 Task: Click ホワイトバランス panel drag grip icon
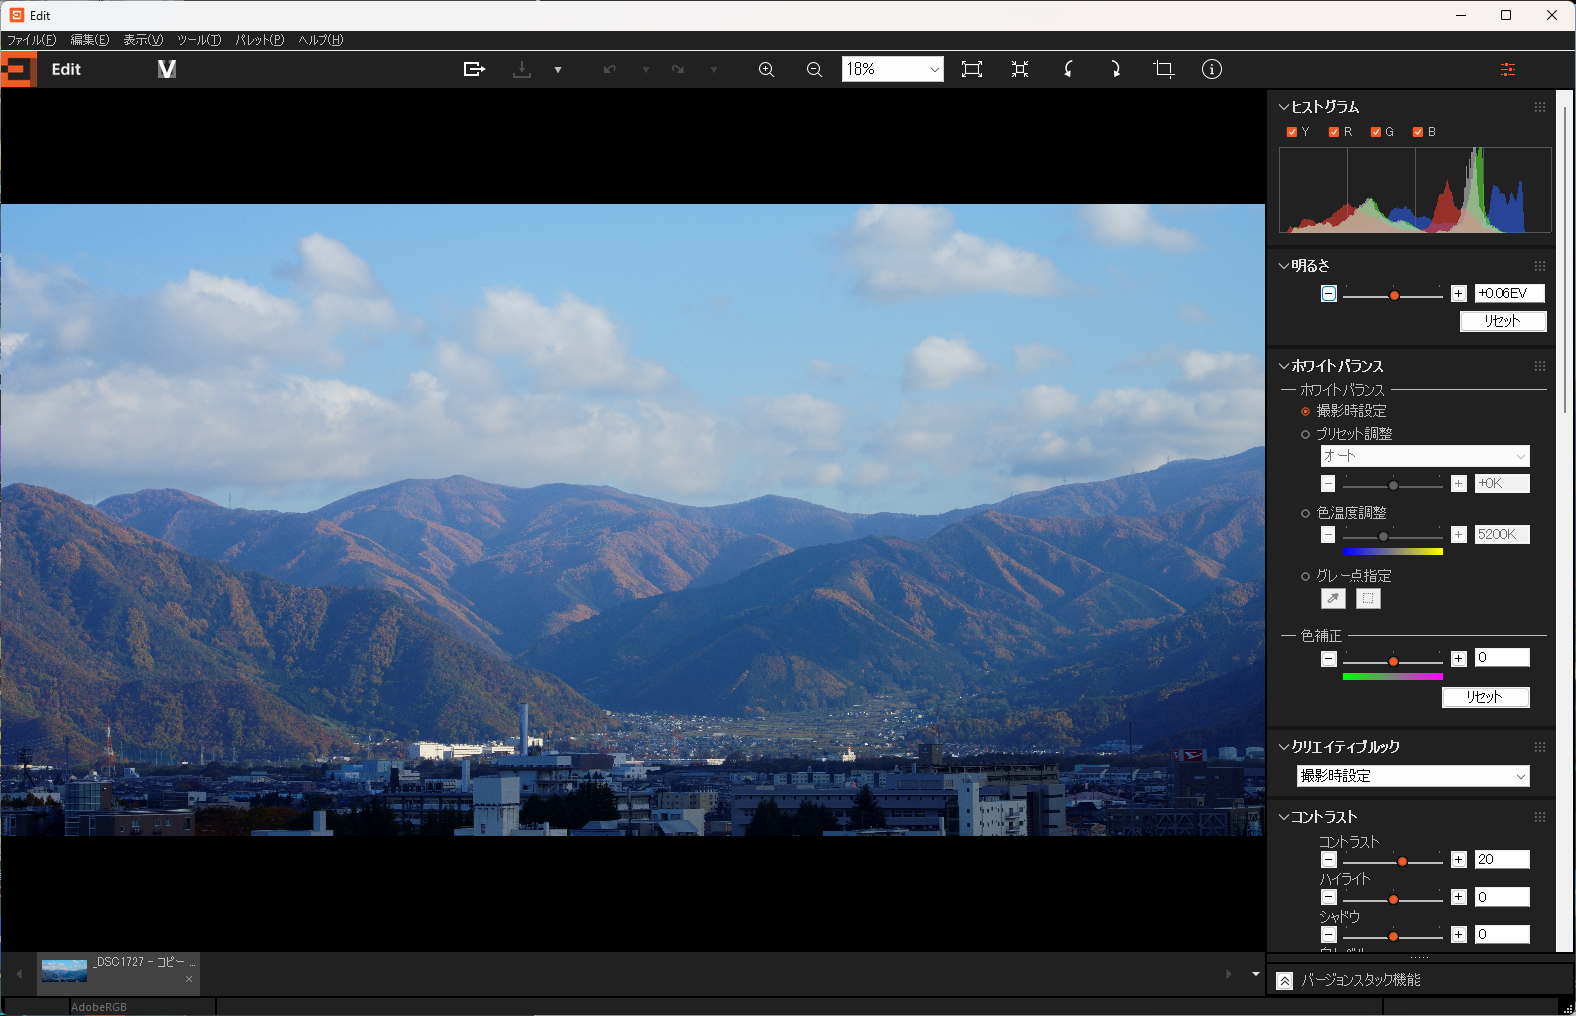point(1540,366)
